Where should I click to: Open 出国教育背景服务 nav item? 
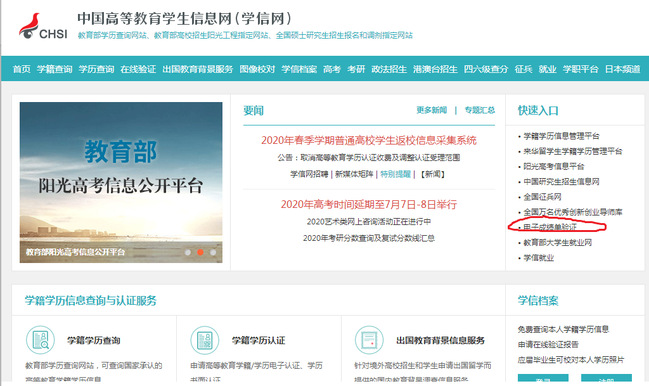(x=198, y=69)
